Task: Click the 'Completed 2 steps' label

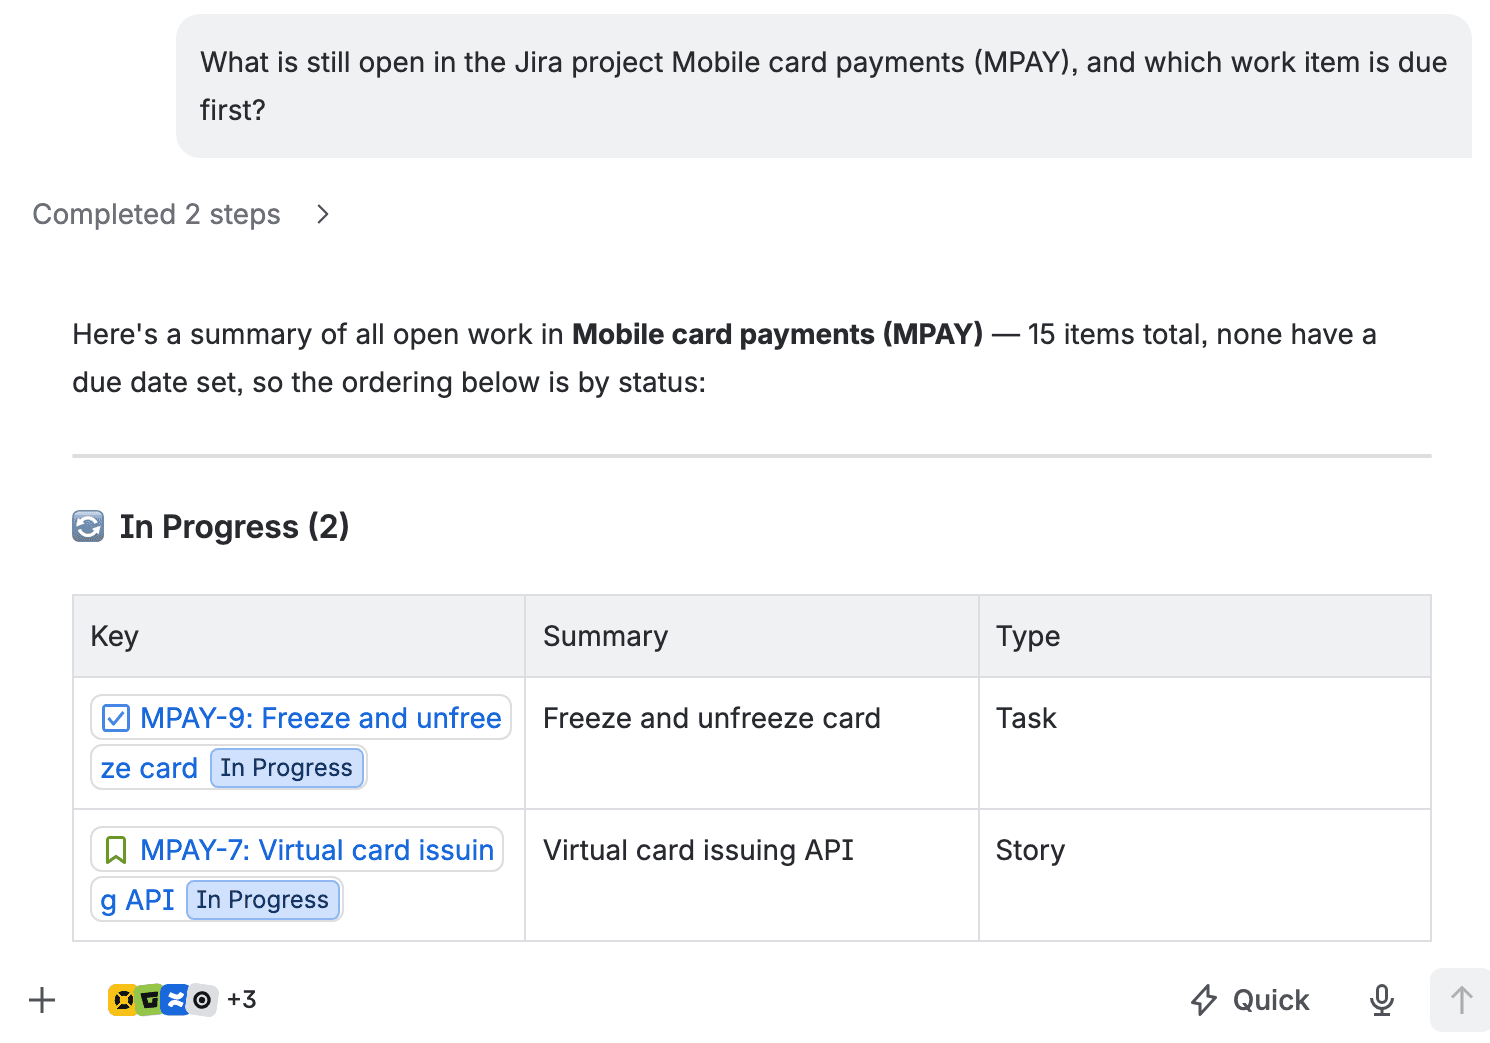Action: [x=156, y=214]
